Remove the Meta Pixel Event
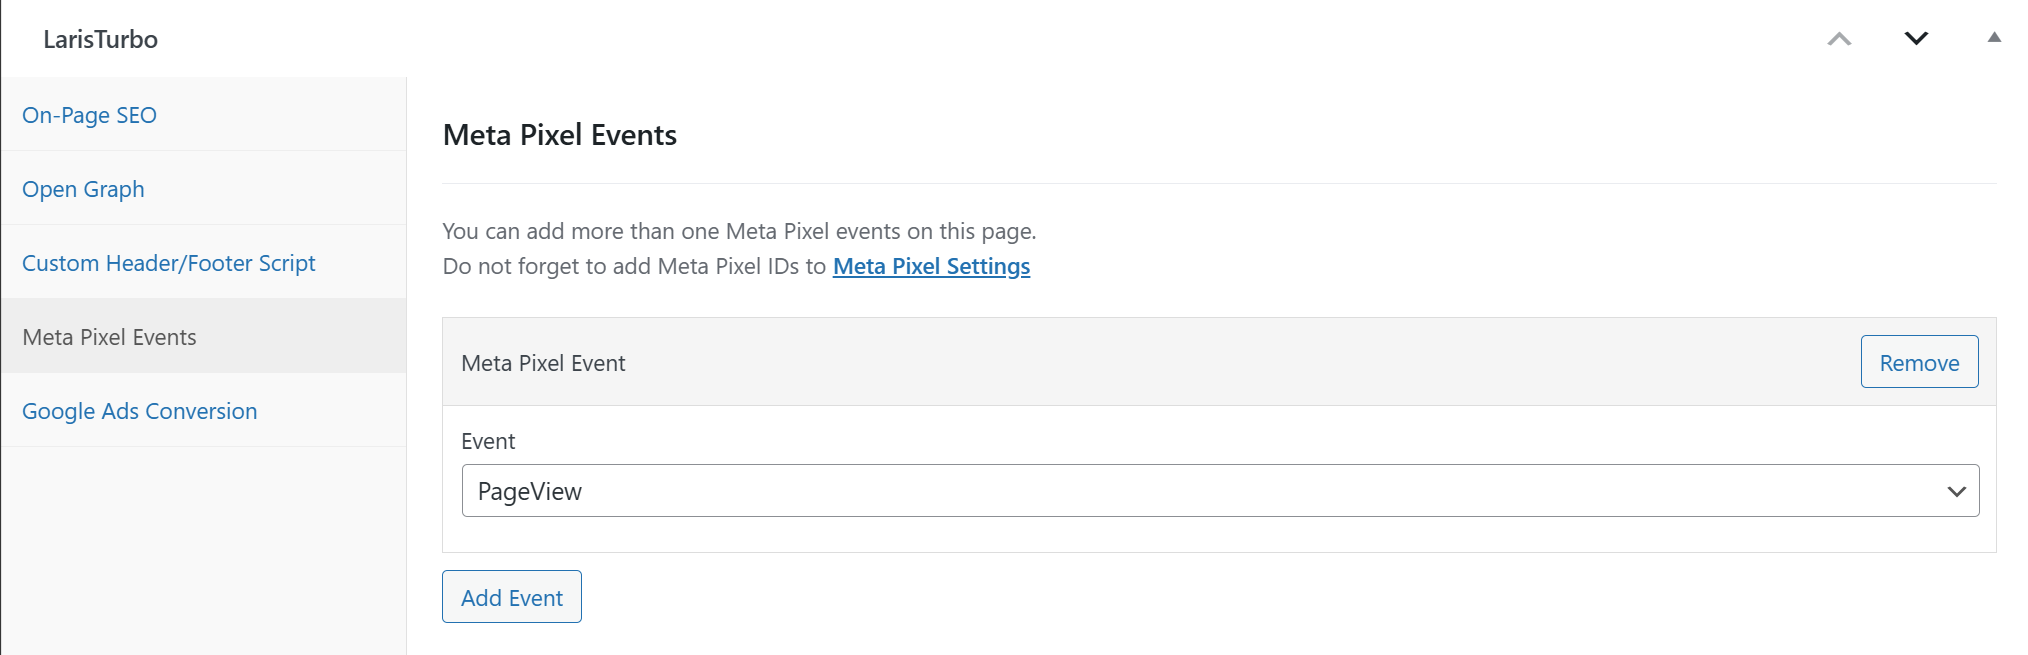2028x655 pixels. 1918,362
